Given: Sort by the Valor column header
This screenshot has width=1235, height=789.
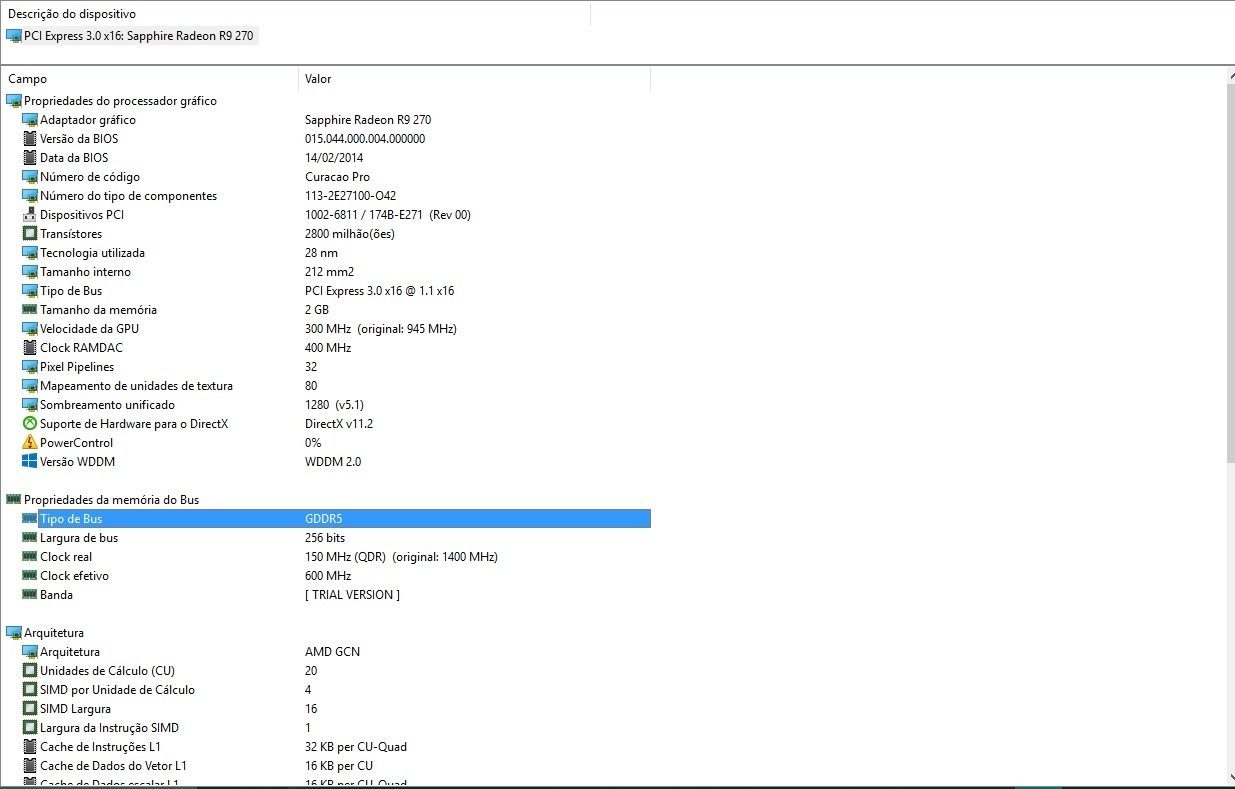Looking at the screenshot, I should pos(474,79).
